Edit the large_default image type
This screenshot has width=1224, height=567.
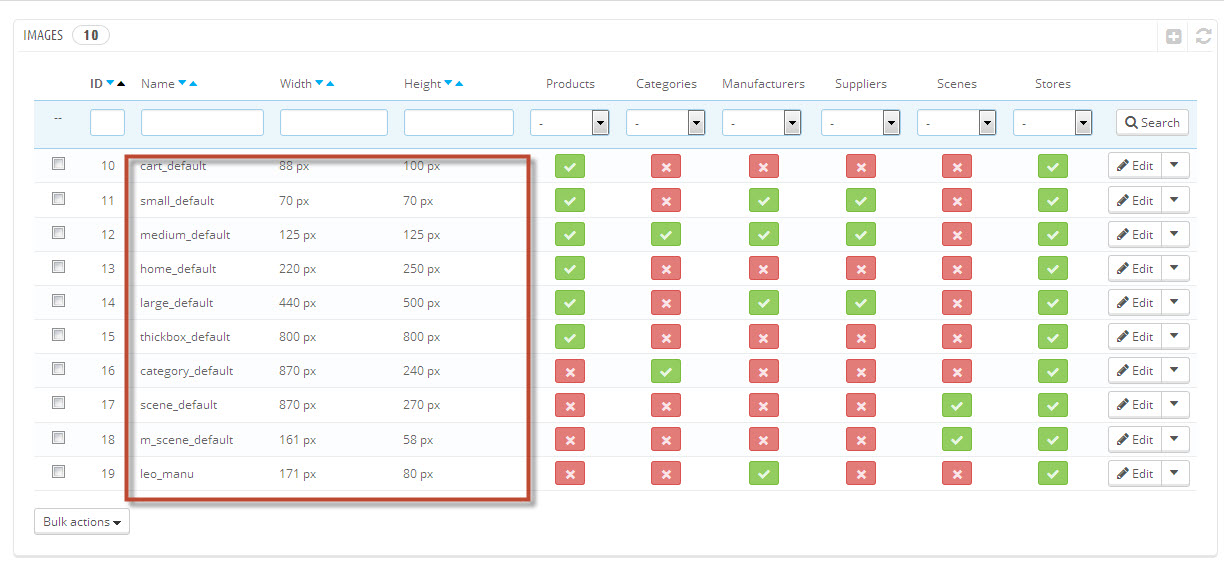pyautogui.click(x=1135, y=303)
